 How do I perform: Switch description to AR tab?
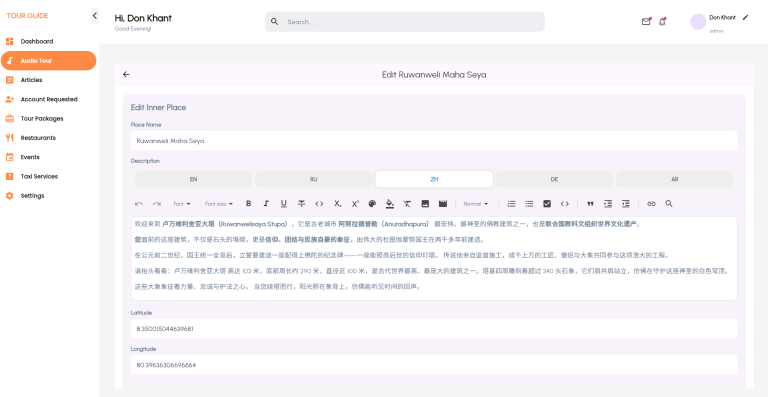(x=674, y=179)
